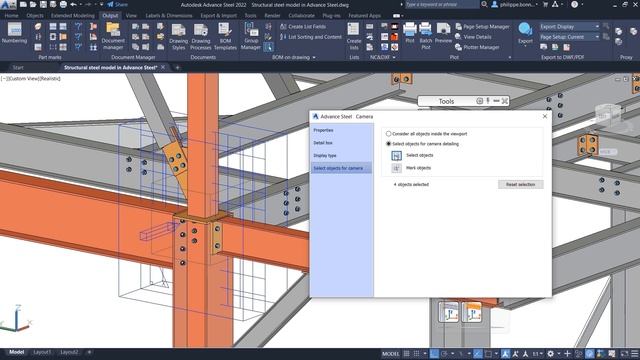
Task: Click Mark objects icon in Camera dialog
Action: (396, 168)
